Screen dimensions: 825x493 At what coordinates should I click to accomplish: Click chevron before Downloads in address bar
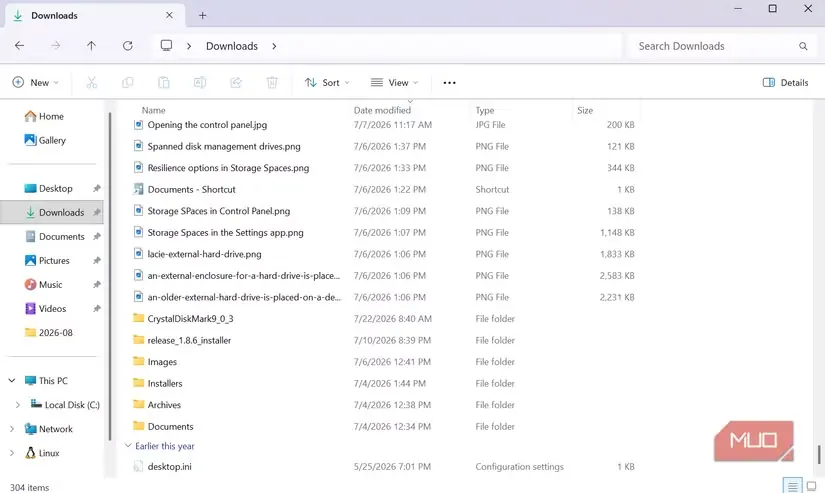189,46
